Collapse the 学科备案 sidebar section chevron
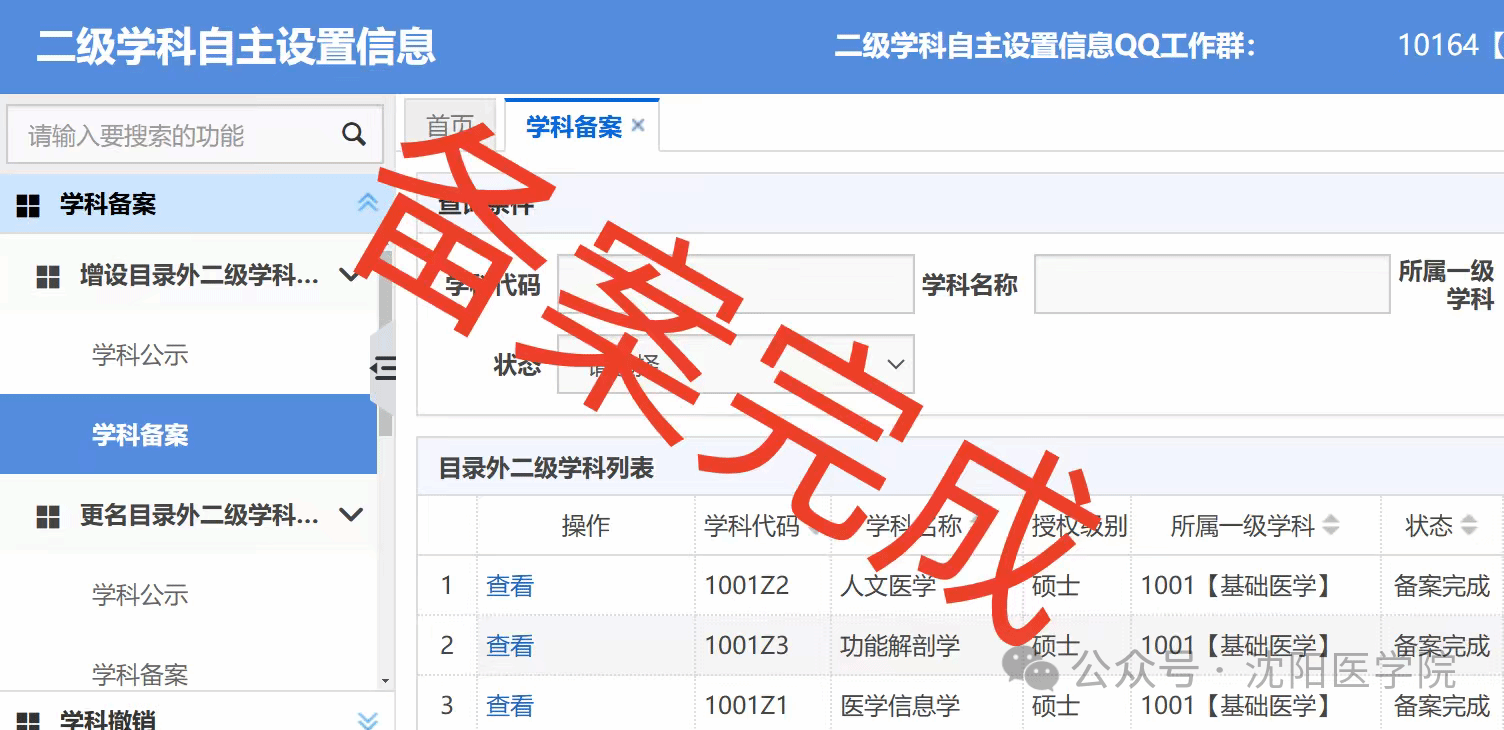This screenshot has height=730, width=1504. pos(367,203)
